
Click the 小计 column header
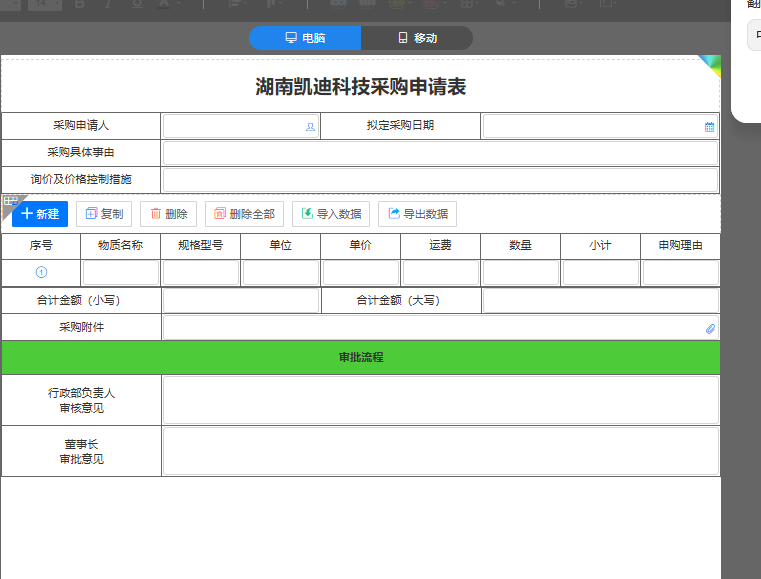pos(600,246)
